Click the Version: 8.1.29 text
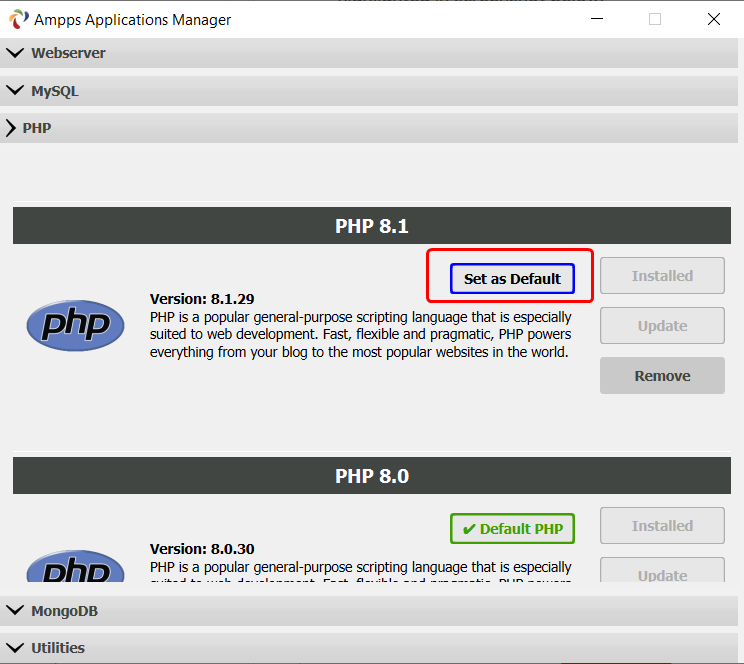Image resolution: width=744 pixels, height=664 pixels. pos(202,299)
